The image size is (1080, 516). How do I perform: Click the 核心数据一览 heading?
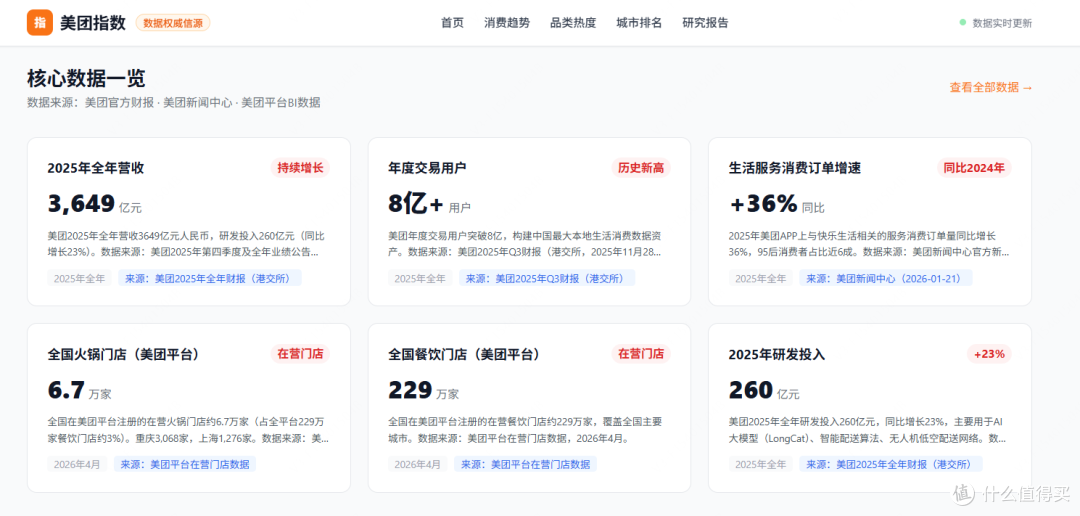[86, 79]
